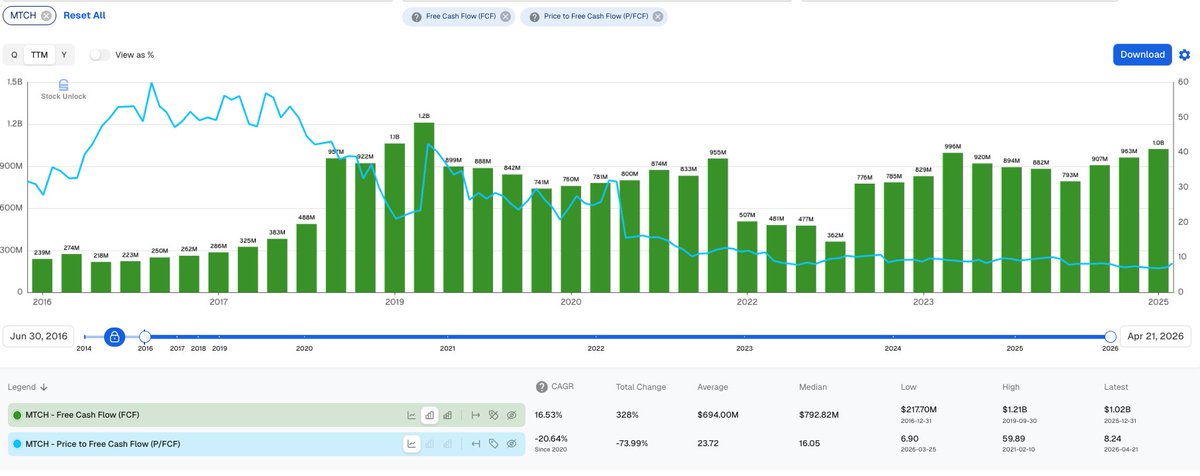Click blue color dot of P/FCF row

pos(15,443)
